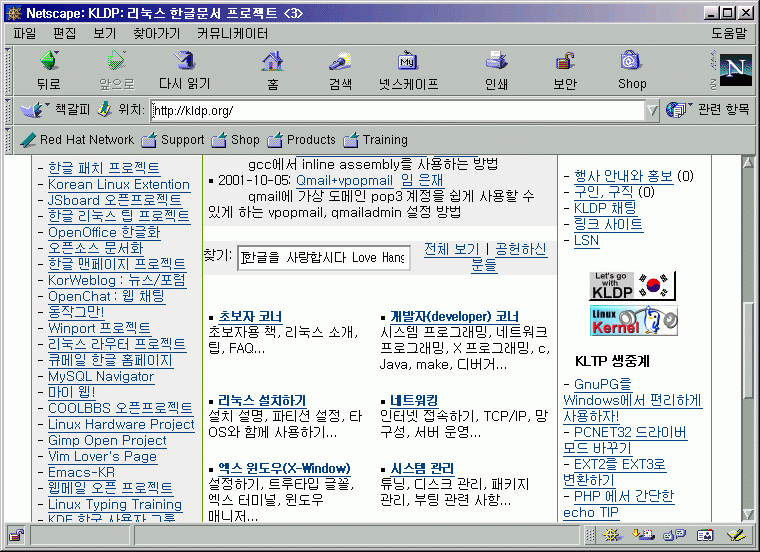760x552 pixels.
Task: Expand the URL history dropdown arrow
Action: point(652,110)
